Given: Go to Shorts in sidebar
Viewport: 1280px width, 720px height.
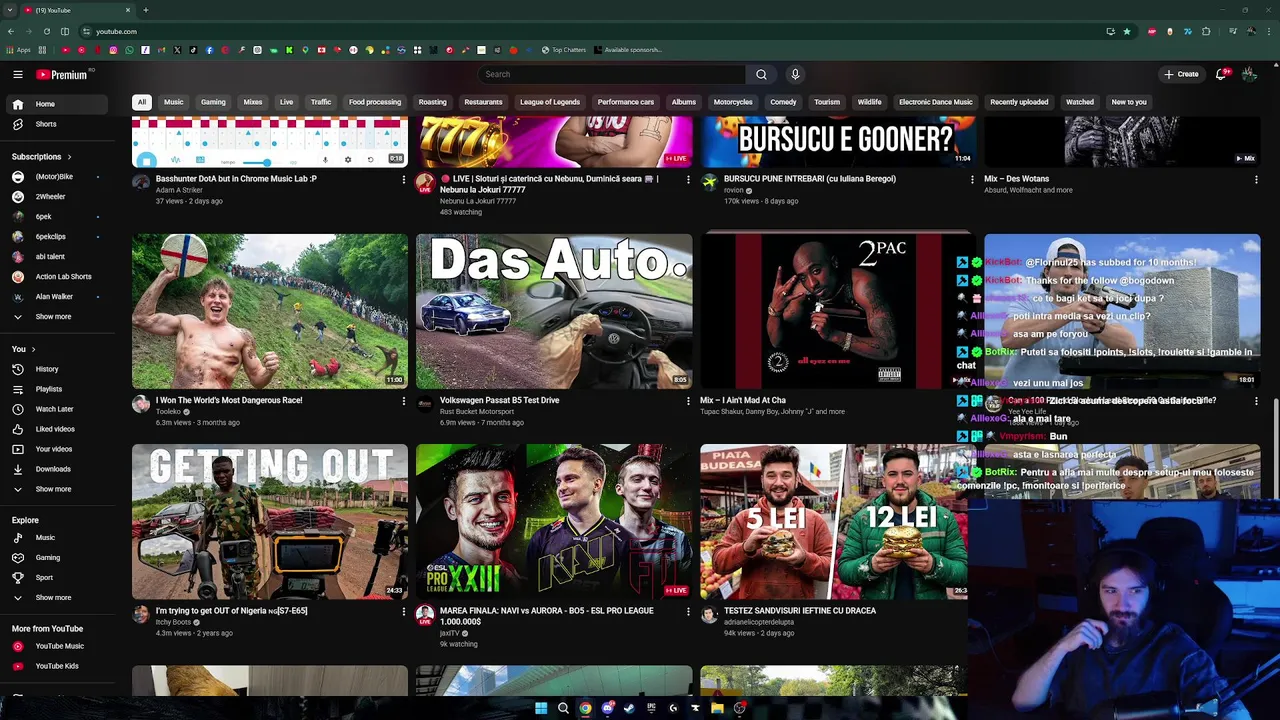Looking at the screenshot, I should (46, 124).
